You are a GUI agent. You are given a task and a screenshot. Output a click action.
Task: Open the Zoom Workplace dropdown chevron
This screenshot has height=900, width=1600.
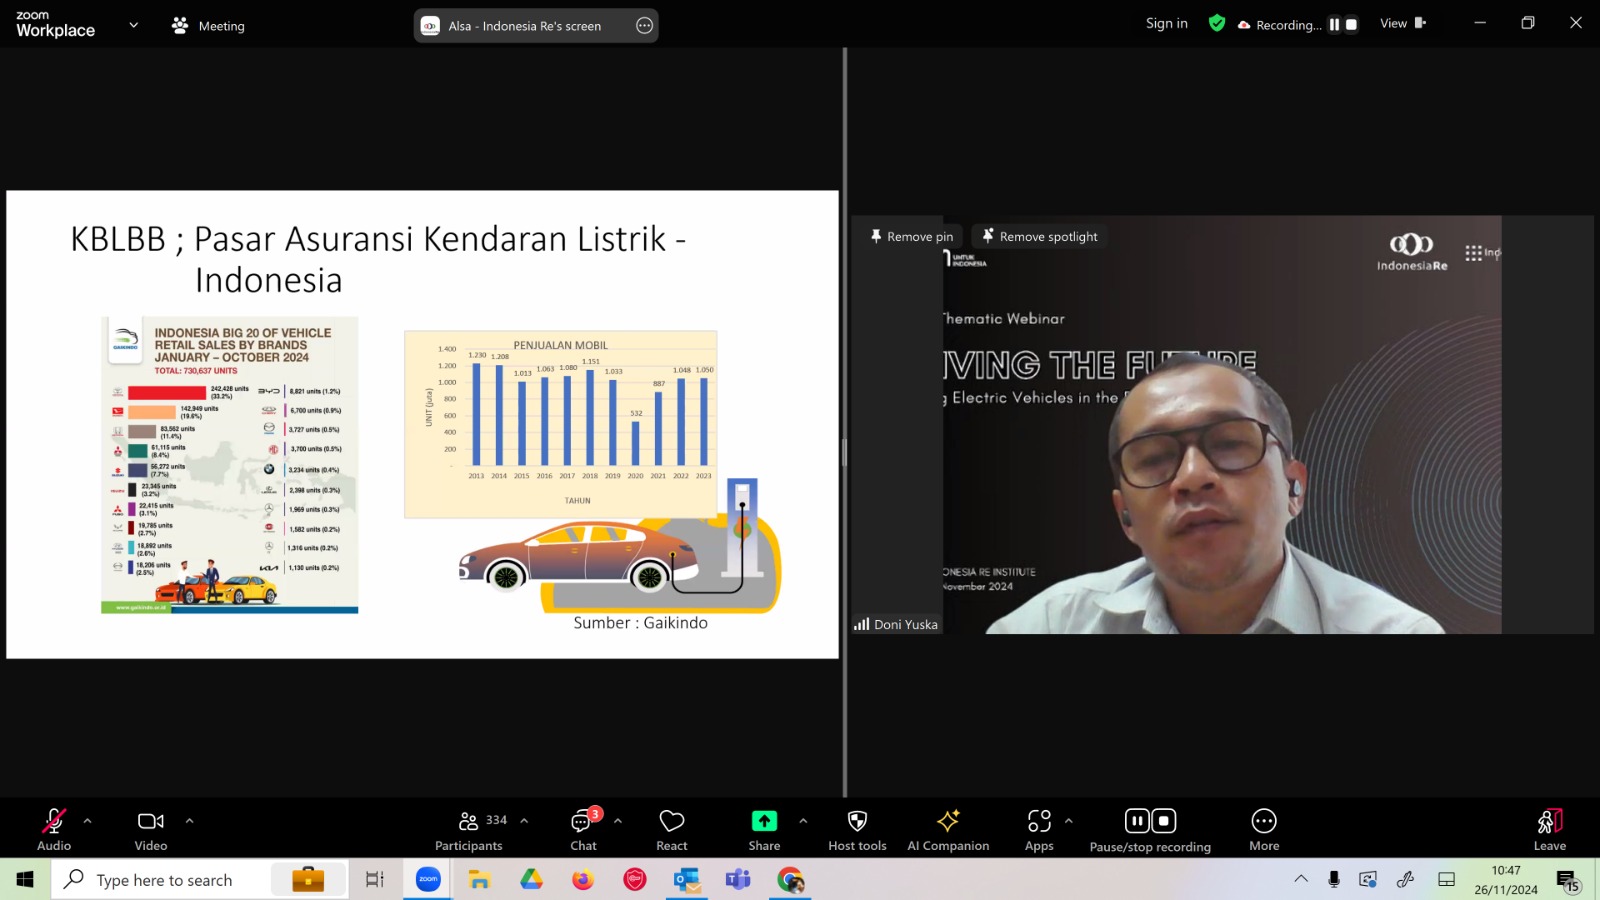coord(134,25)
